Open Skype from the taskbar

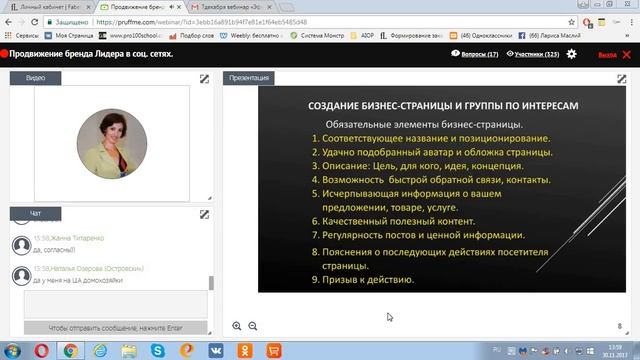[x=158, y=351]
